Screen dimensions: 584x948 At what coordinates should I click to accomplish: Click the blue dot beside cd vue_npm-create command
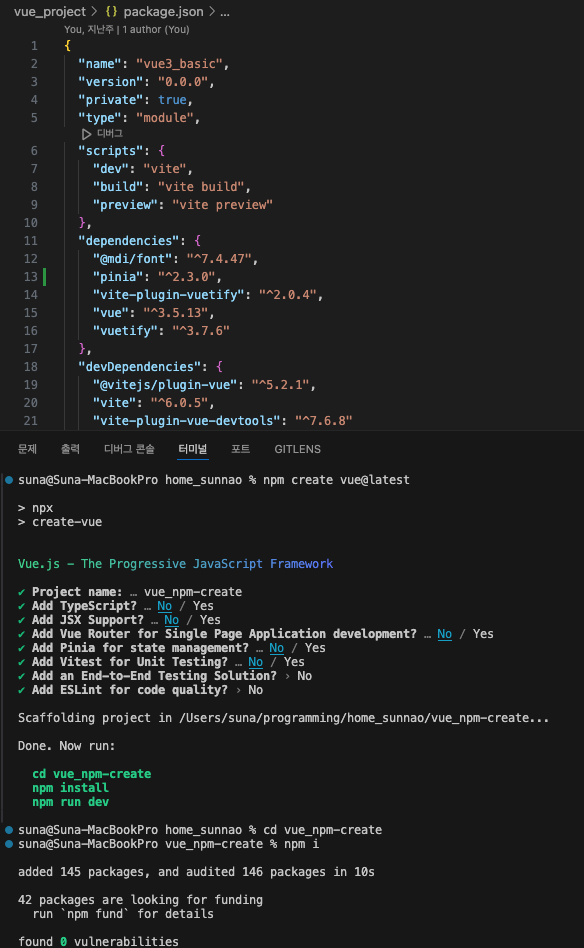tap(9, 830)
